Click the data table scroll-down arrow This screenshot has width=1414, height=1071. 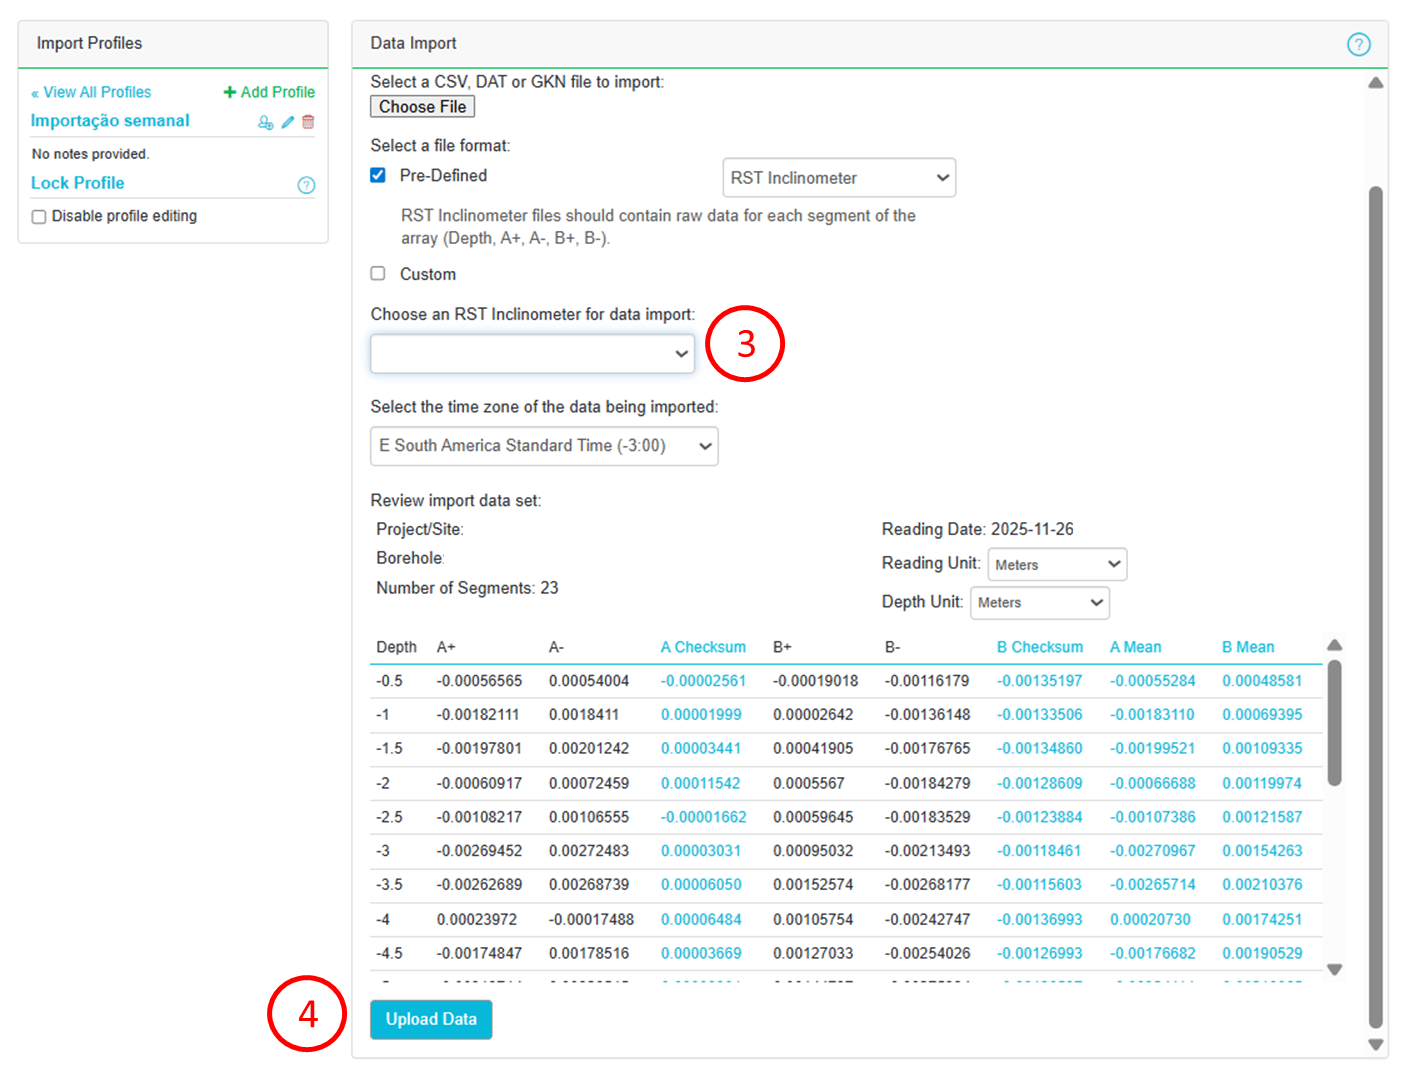(x=1334, y=969)
